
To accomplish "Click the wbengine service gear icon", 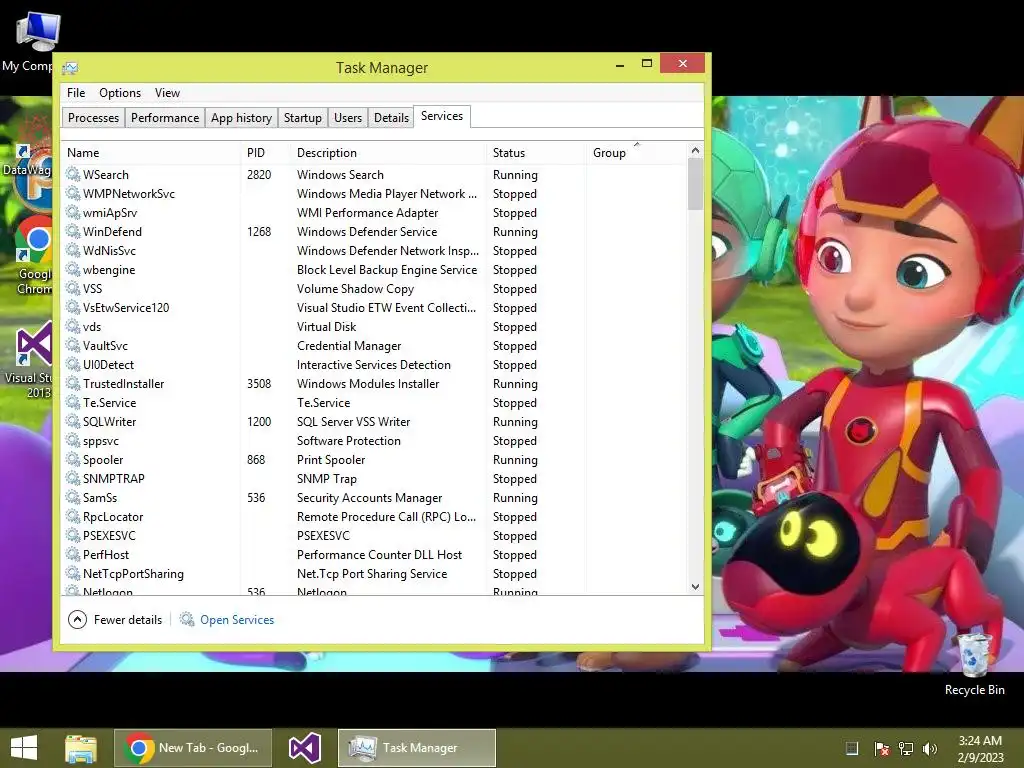I will pyautogui.click(x=72, y=270).
